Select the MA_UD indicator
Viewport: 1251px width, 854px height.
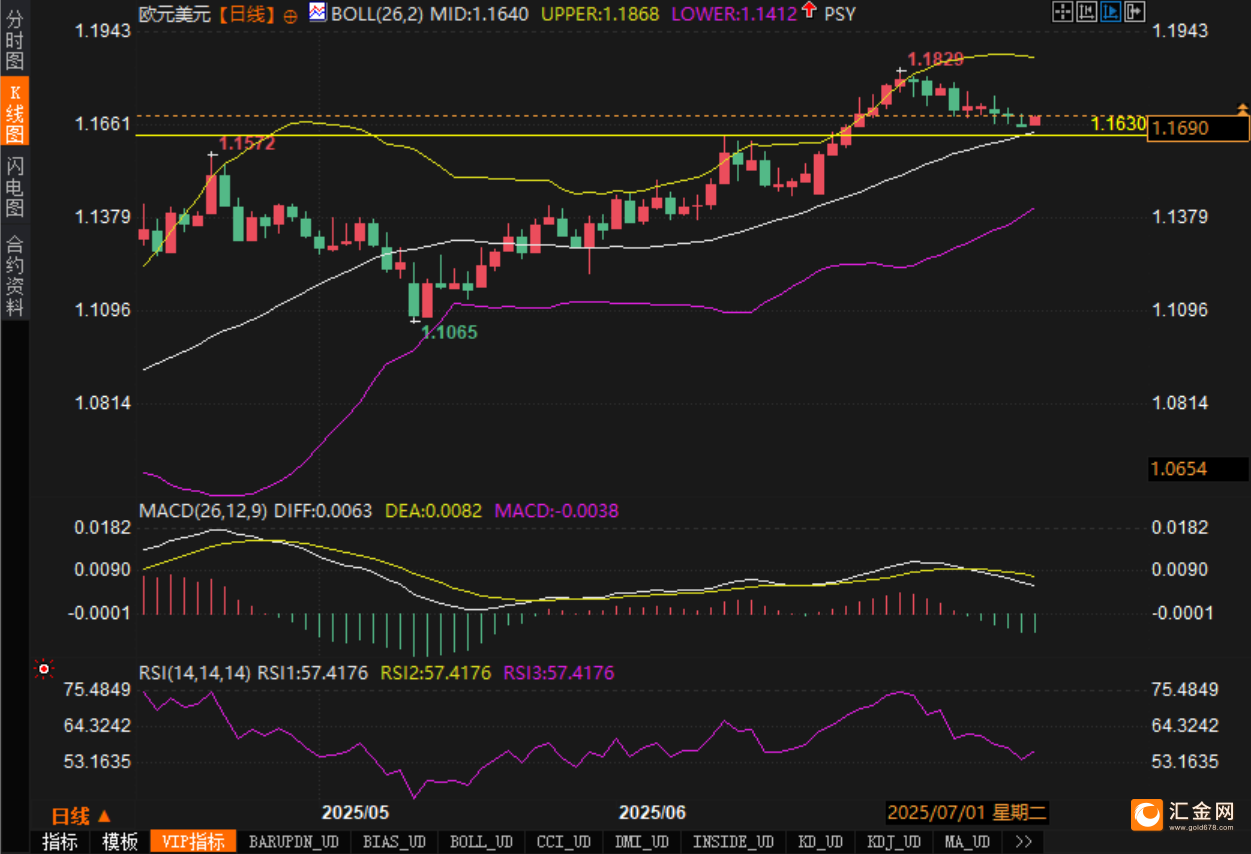967,842
